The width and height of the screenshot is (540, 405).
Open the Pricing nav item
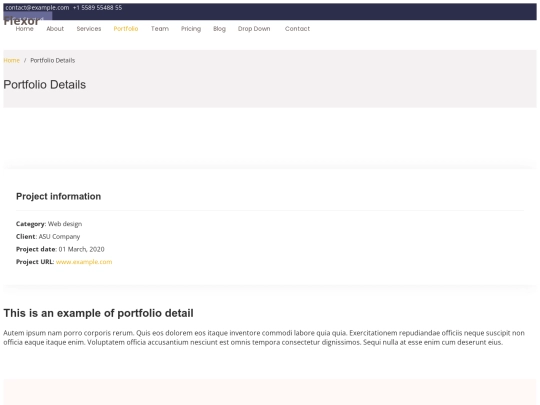[x=191, y=29]
